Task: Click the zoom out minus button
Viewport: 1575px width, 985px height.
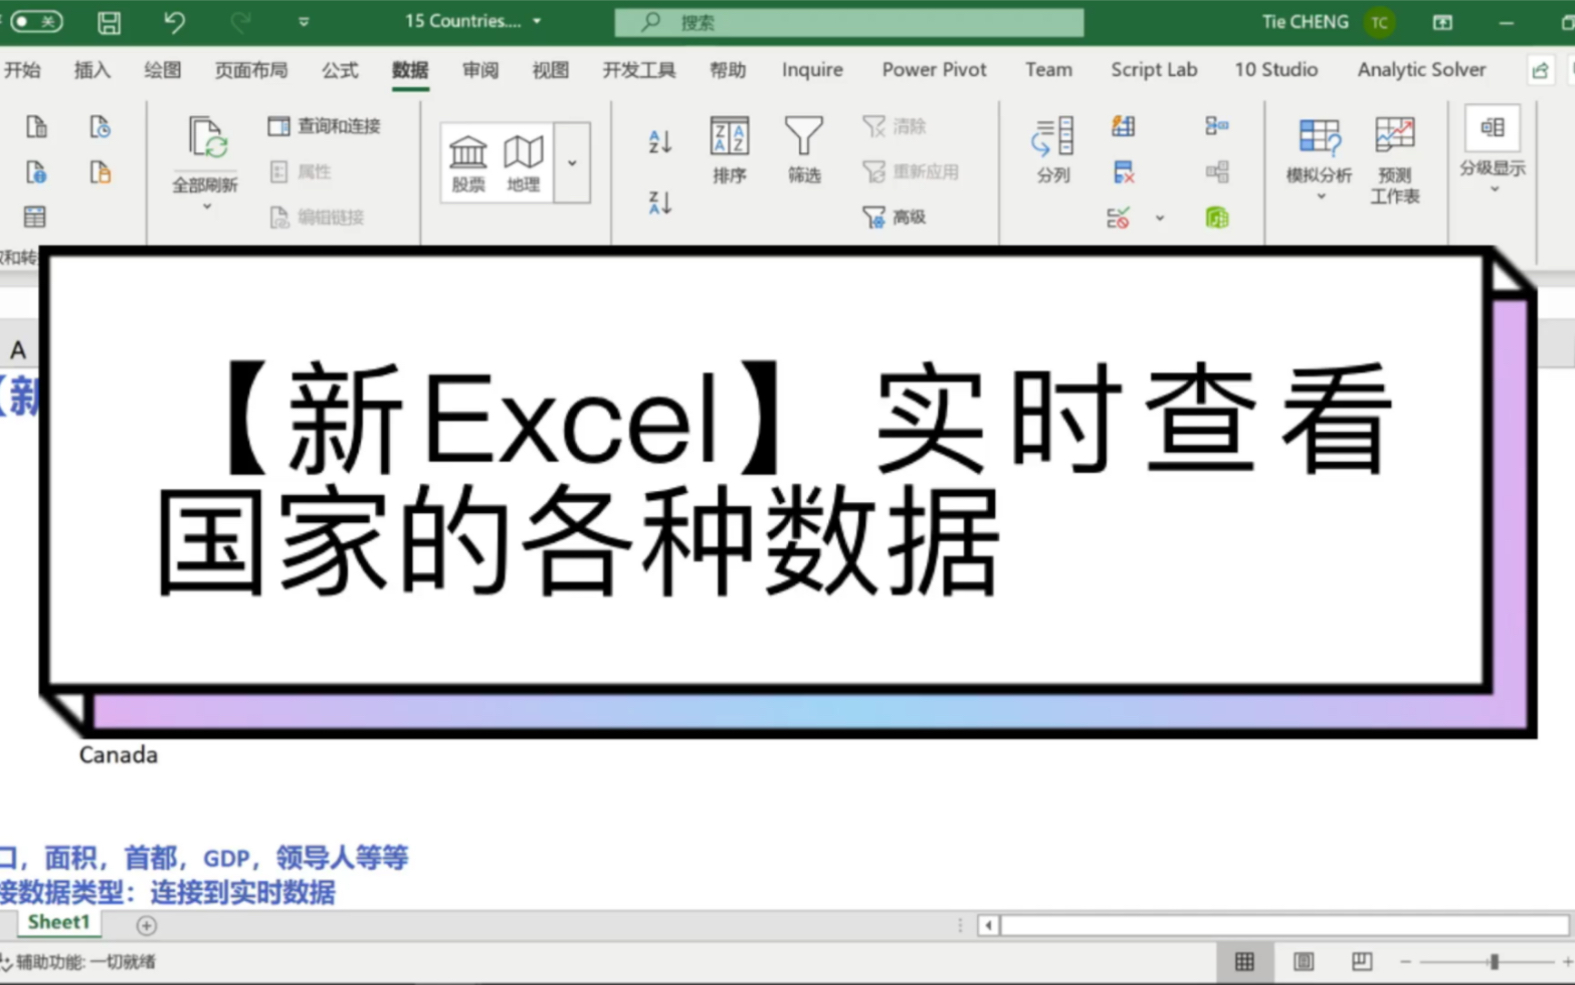Action: [1405, 962]
